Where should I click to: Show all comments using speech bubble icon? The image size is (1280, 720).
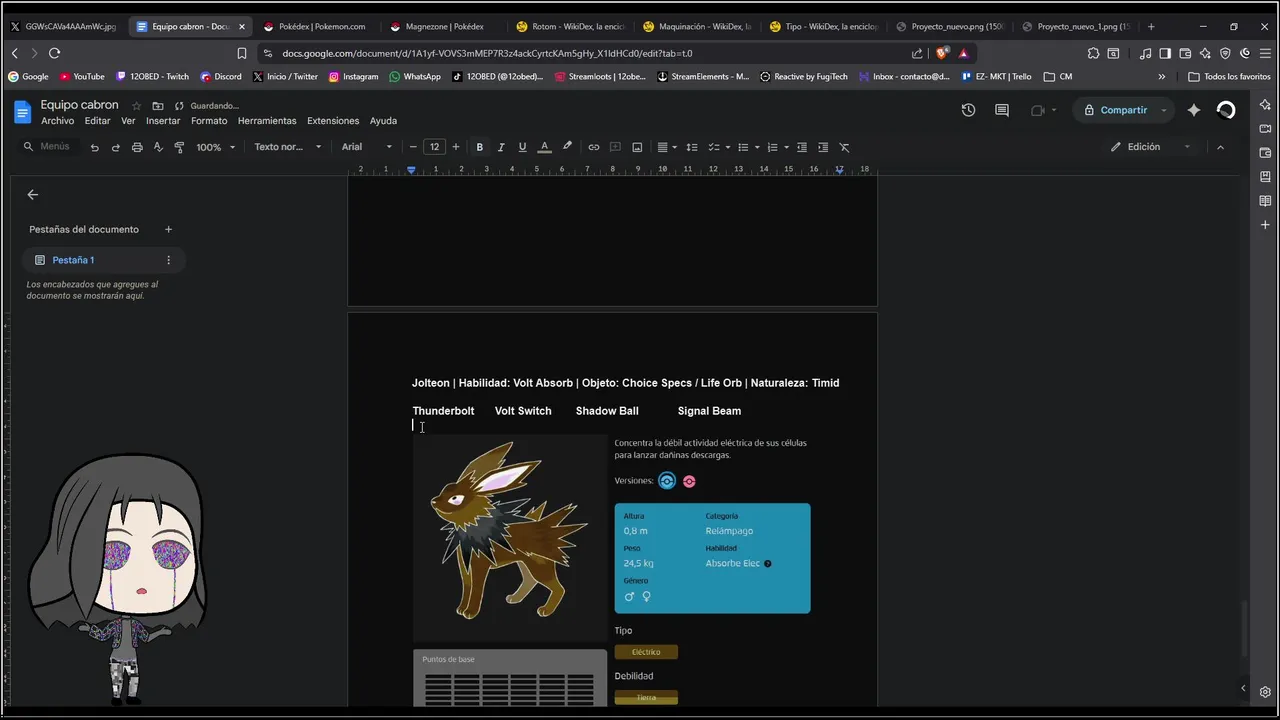coord(1002,110)
